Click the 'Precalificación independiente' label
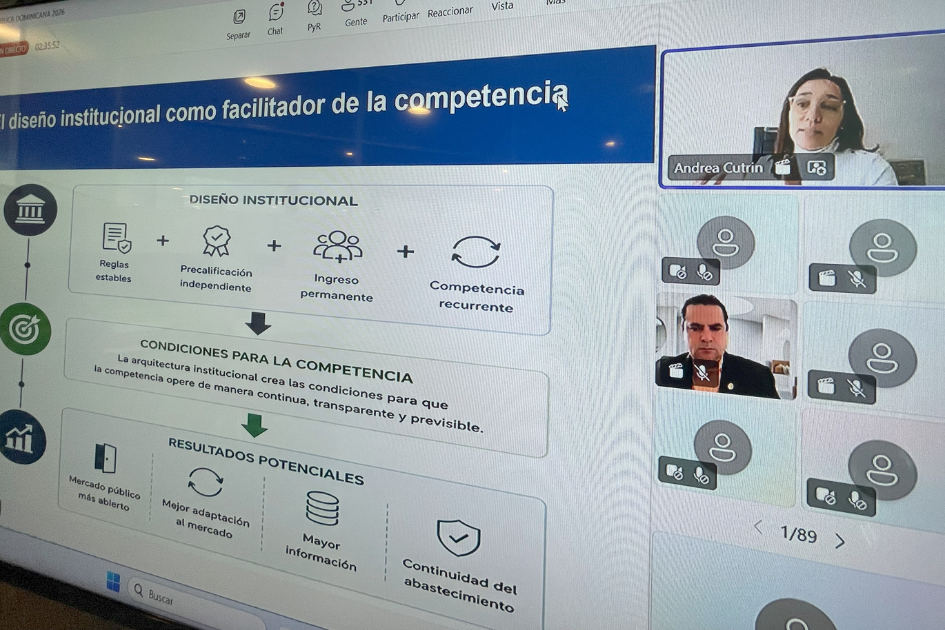 216,279
